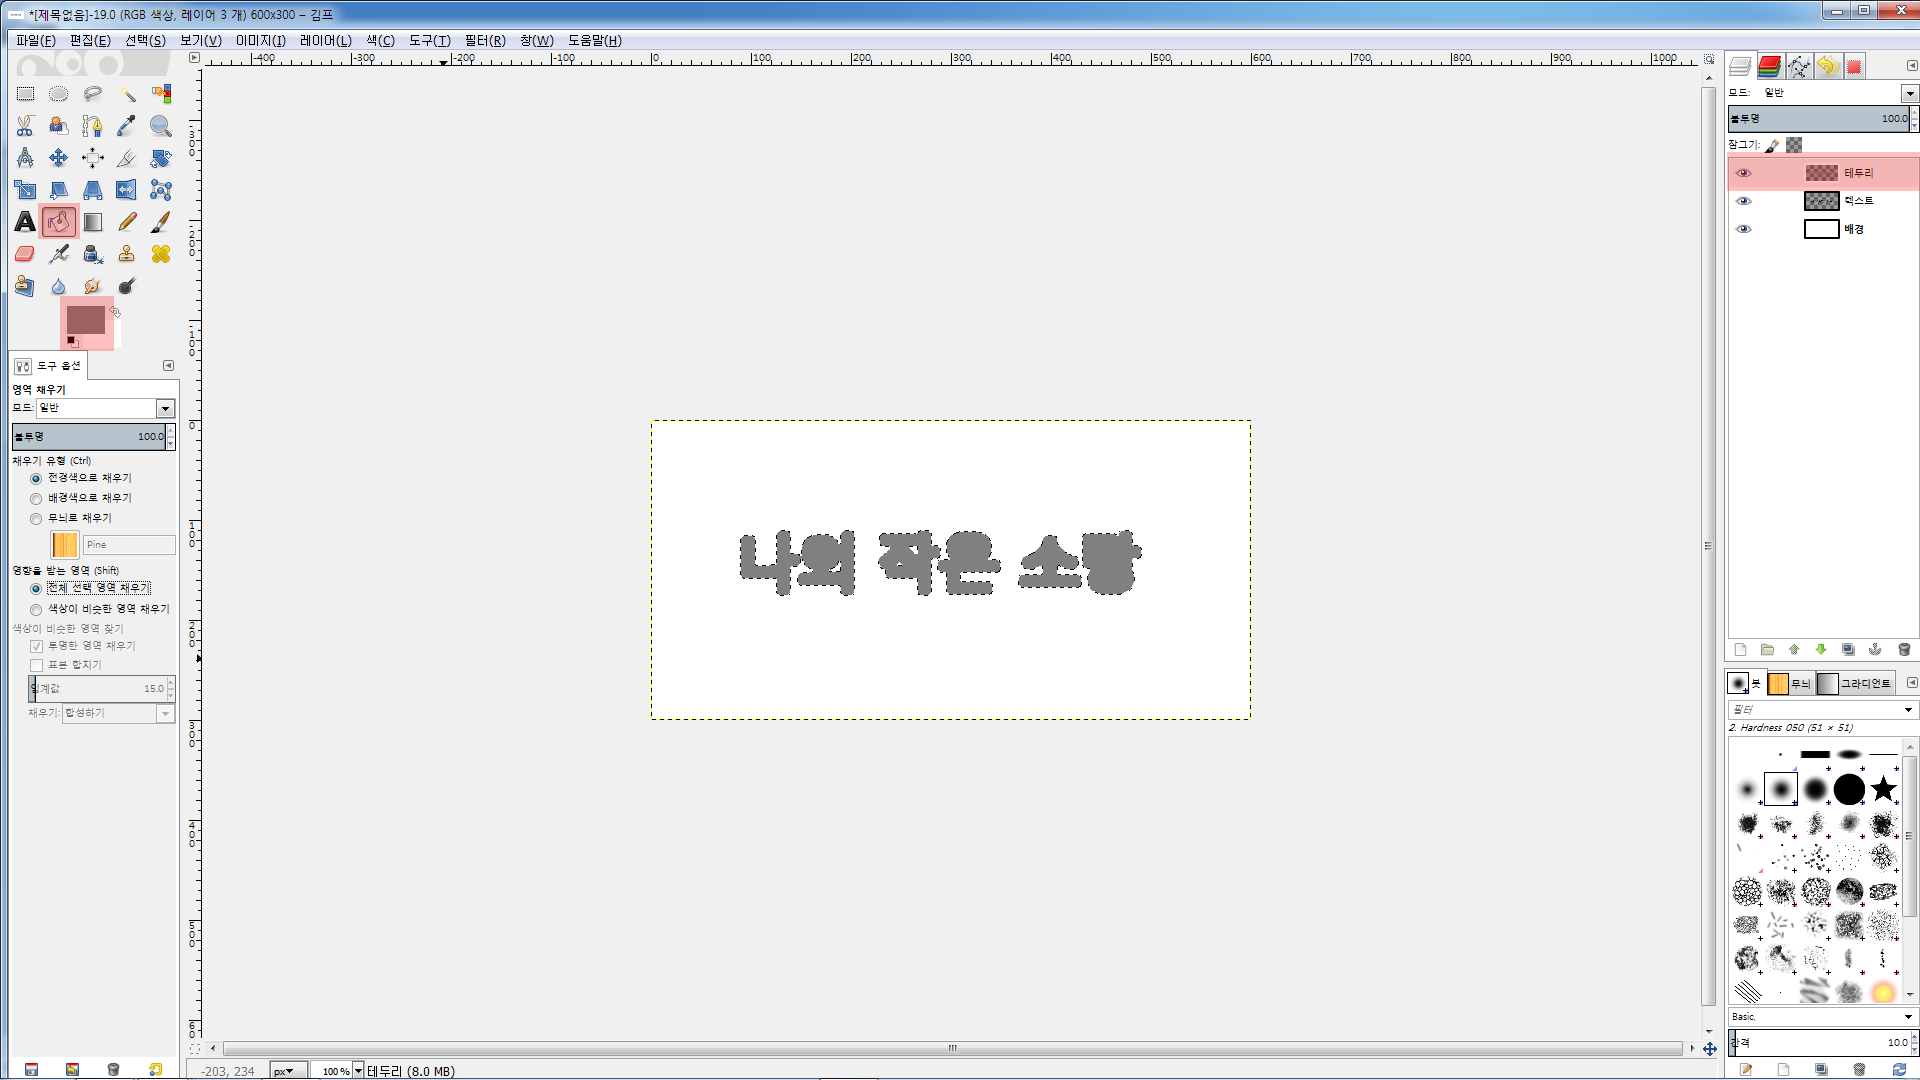Click the foreground color swatch

[86, 320]
